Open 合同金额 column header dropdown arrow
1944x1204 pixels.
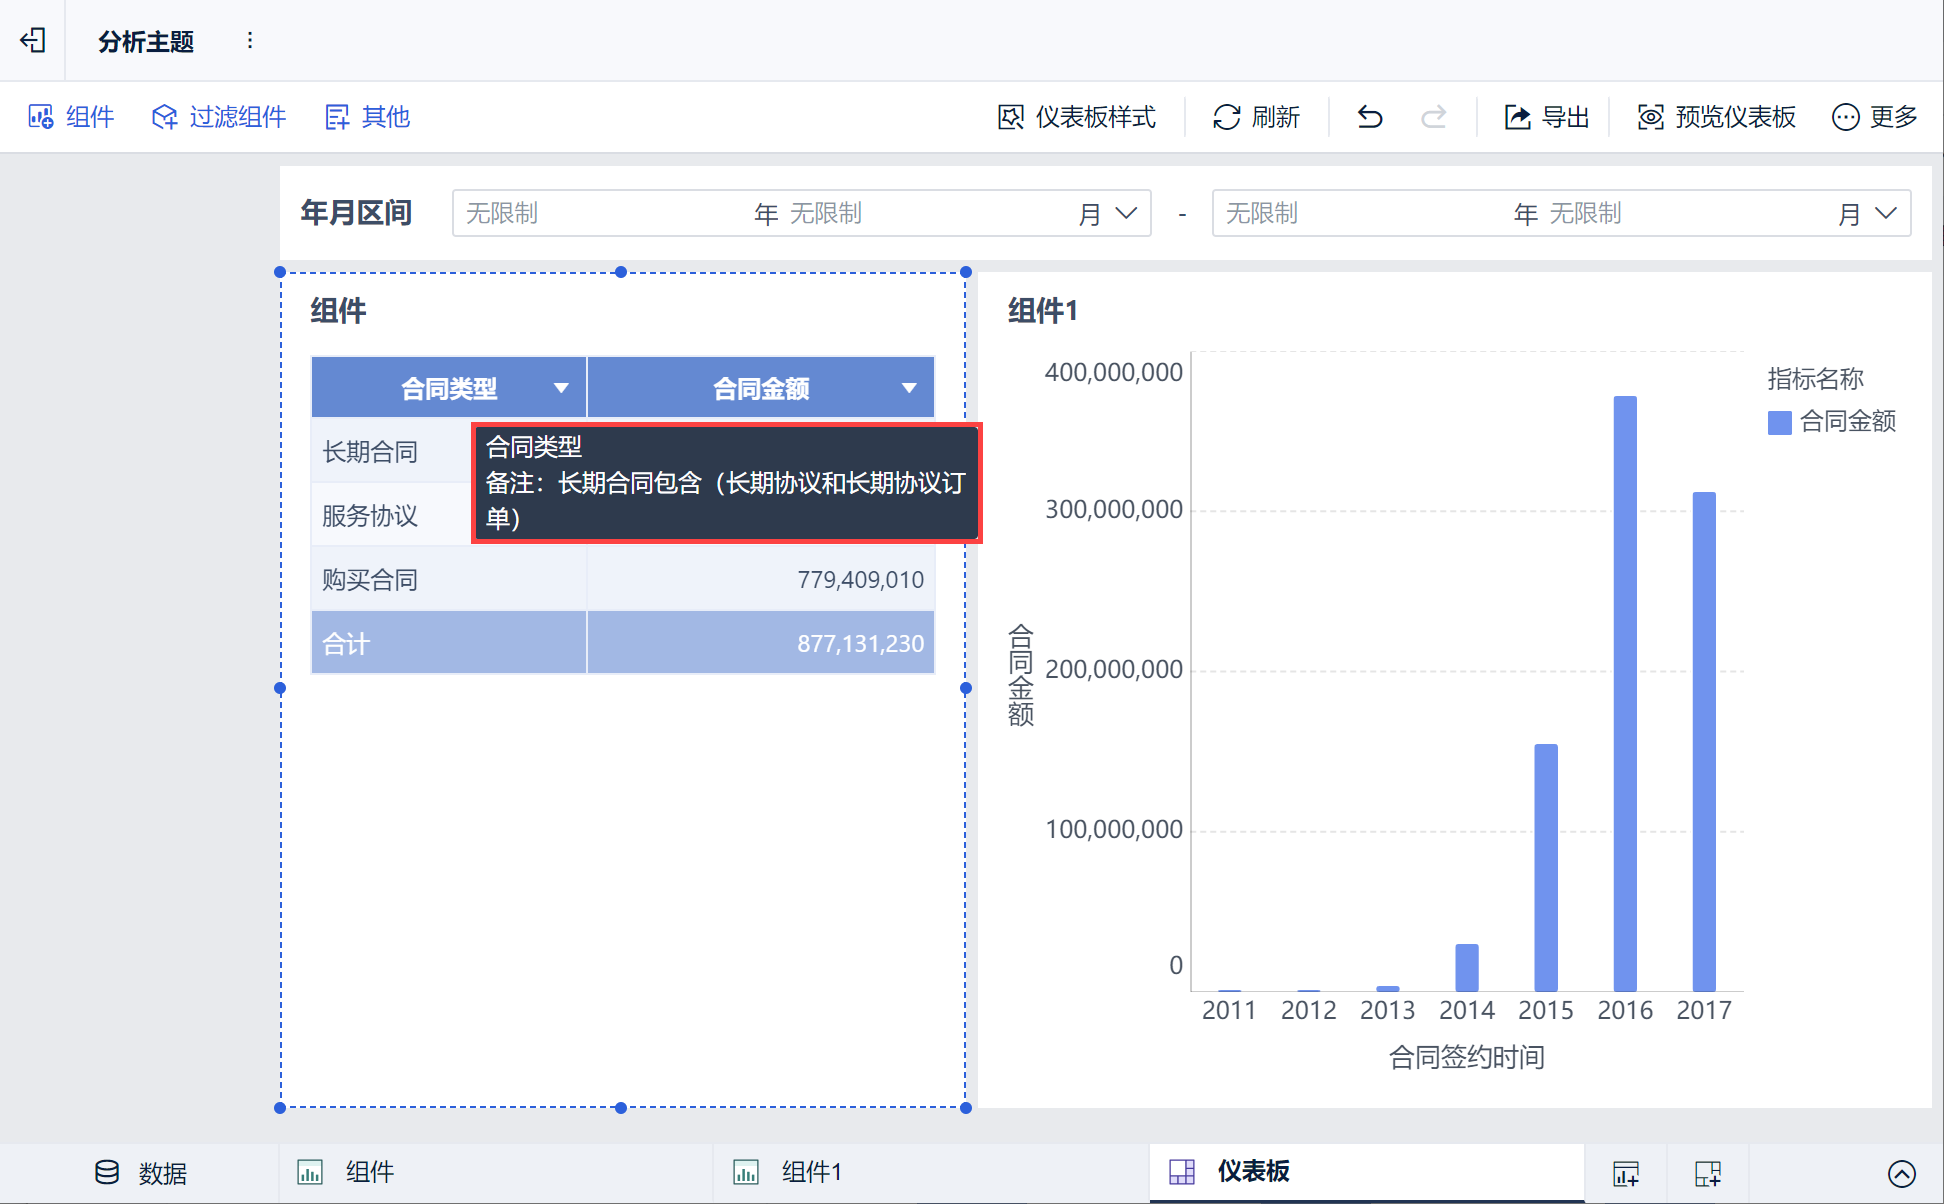click(909, 388)
